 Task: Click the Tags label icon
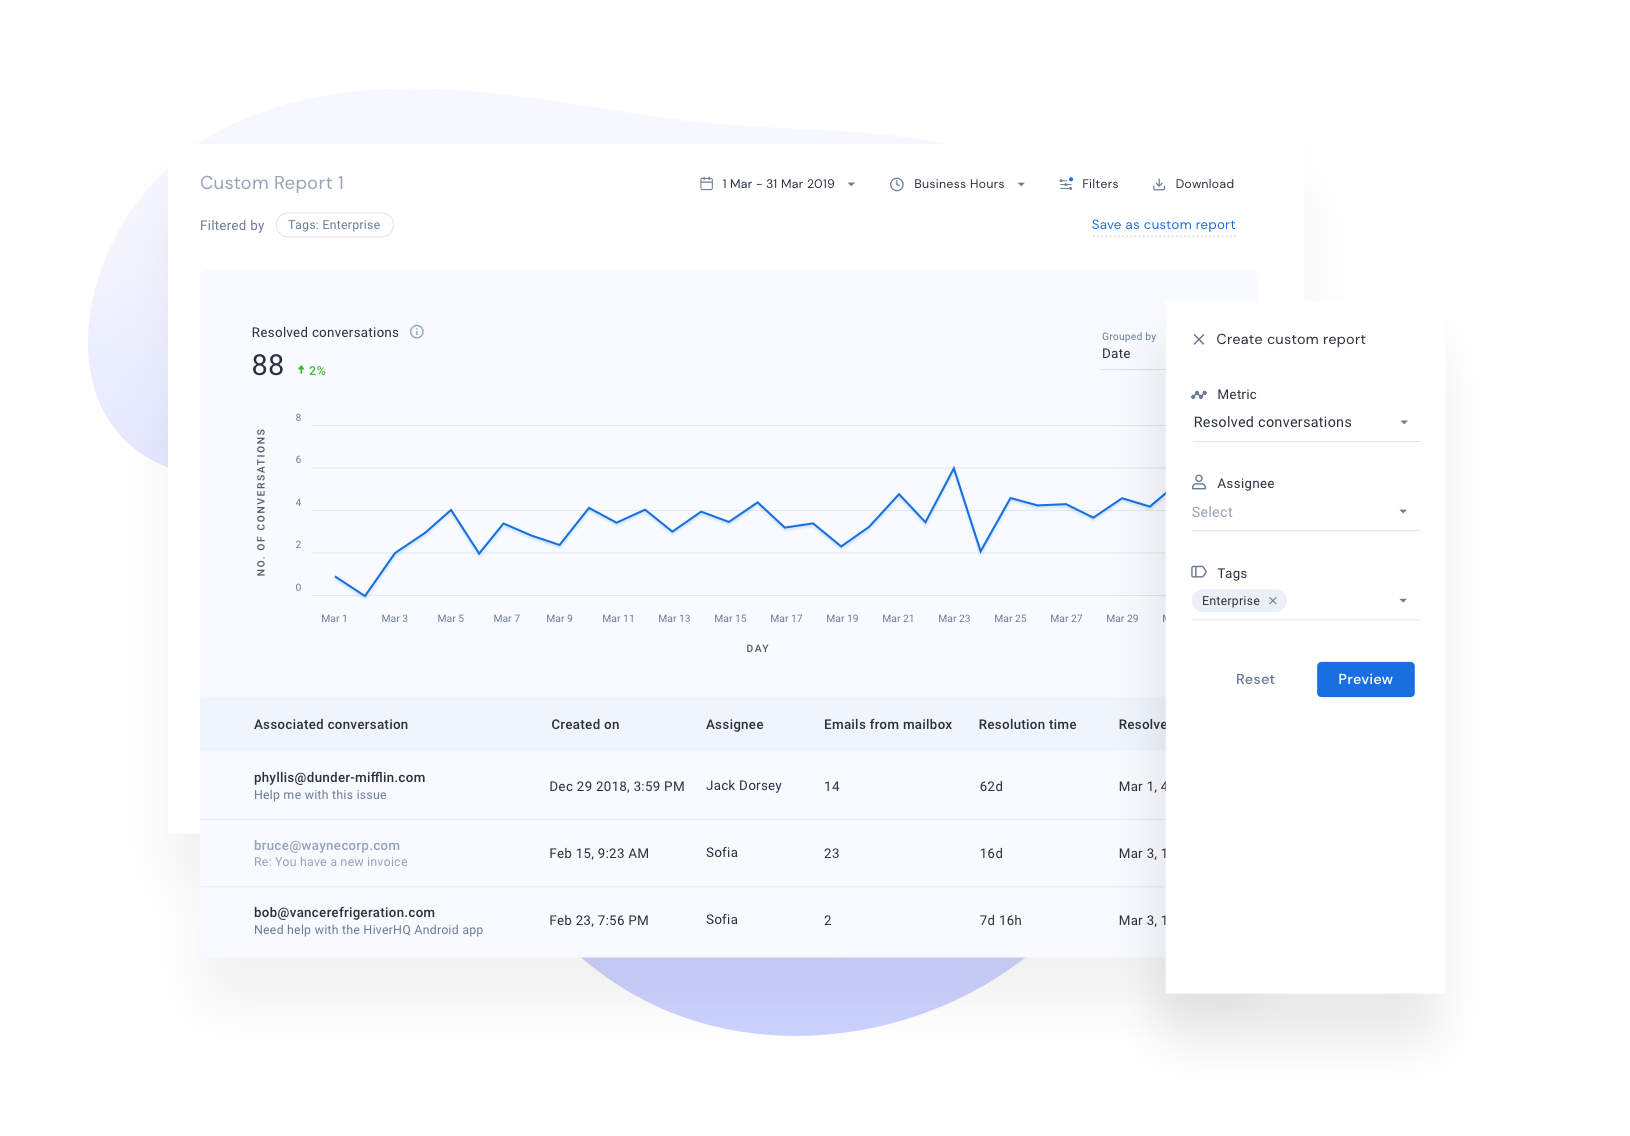(x=1200, y=572)
